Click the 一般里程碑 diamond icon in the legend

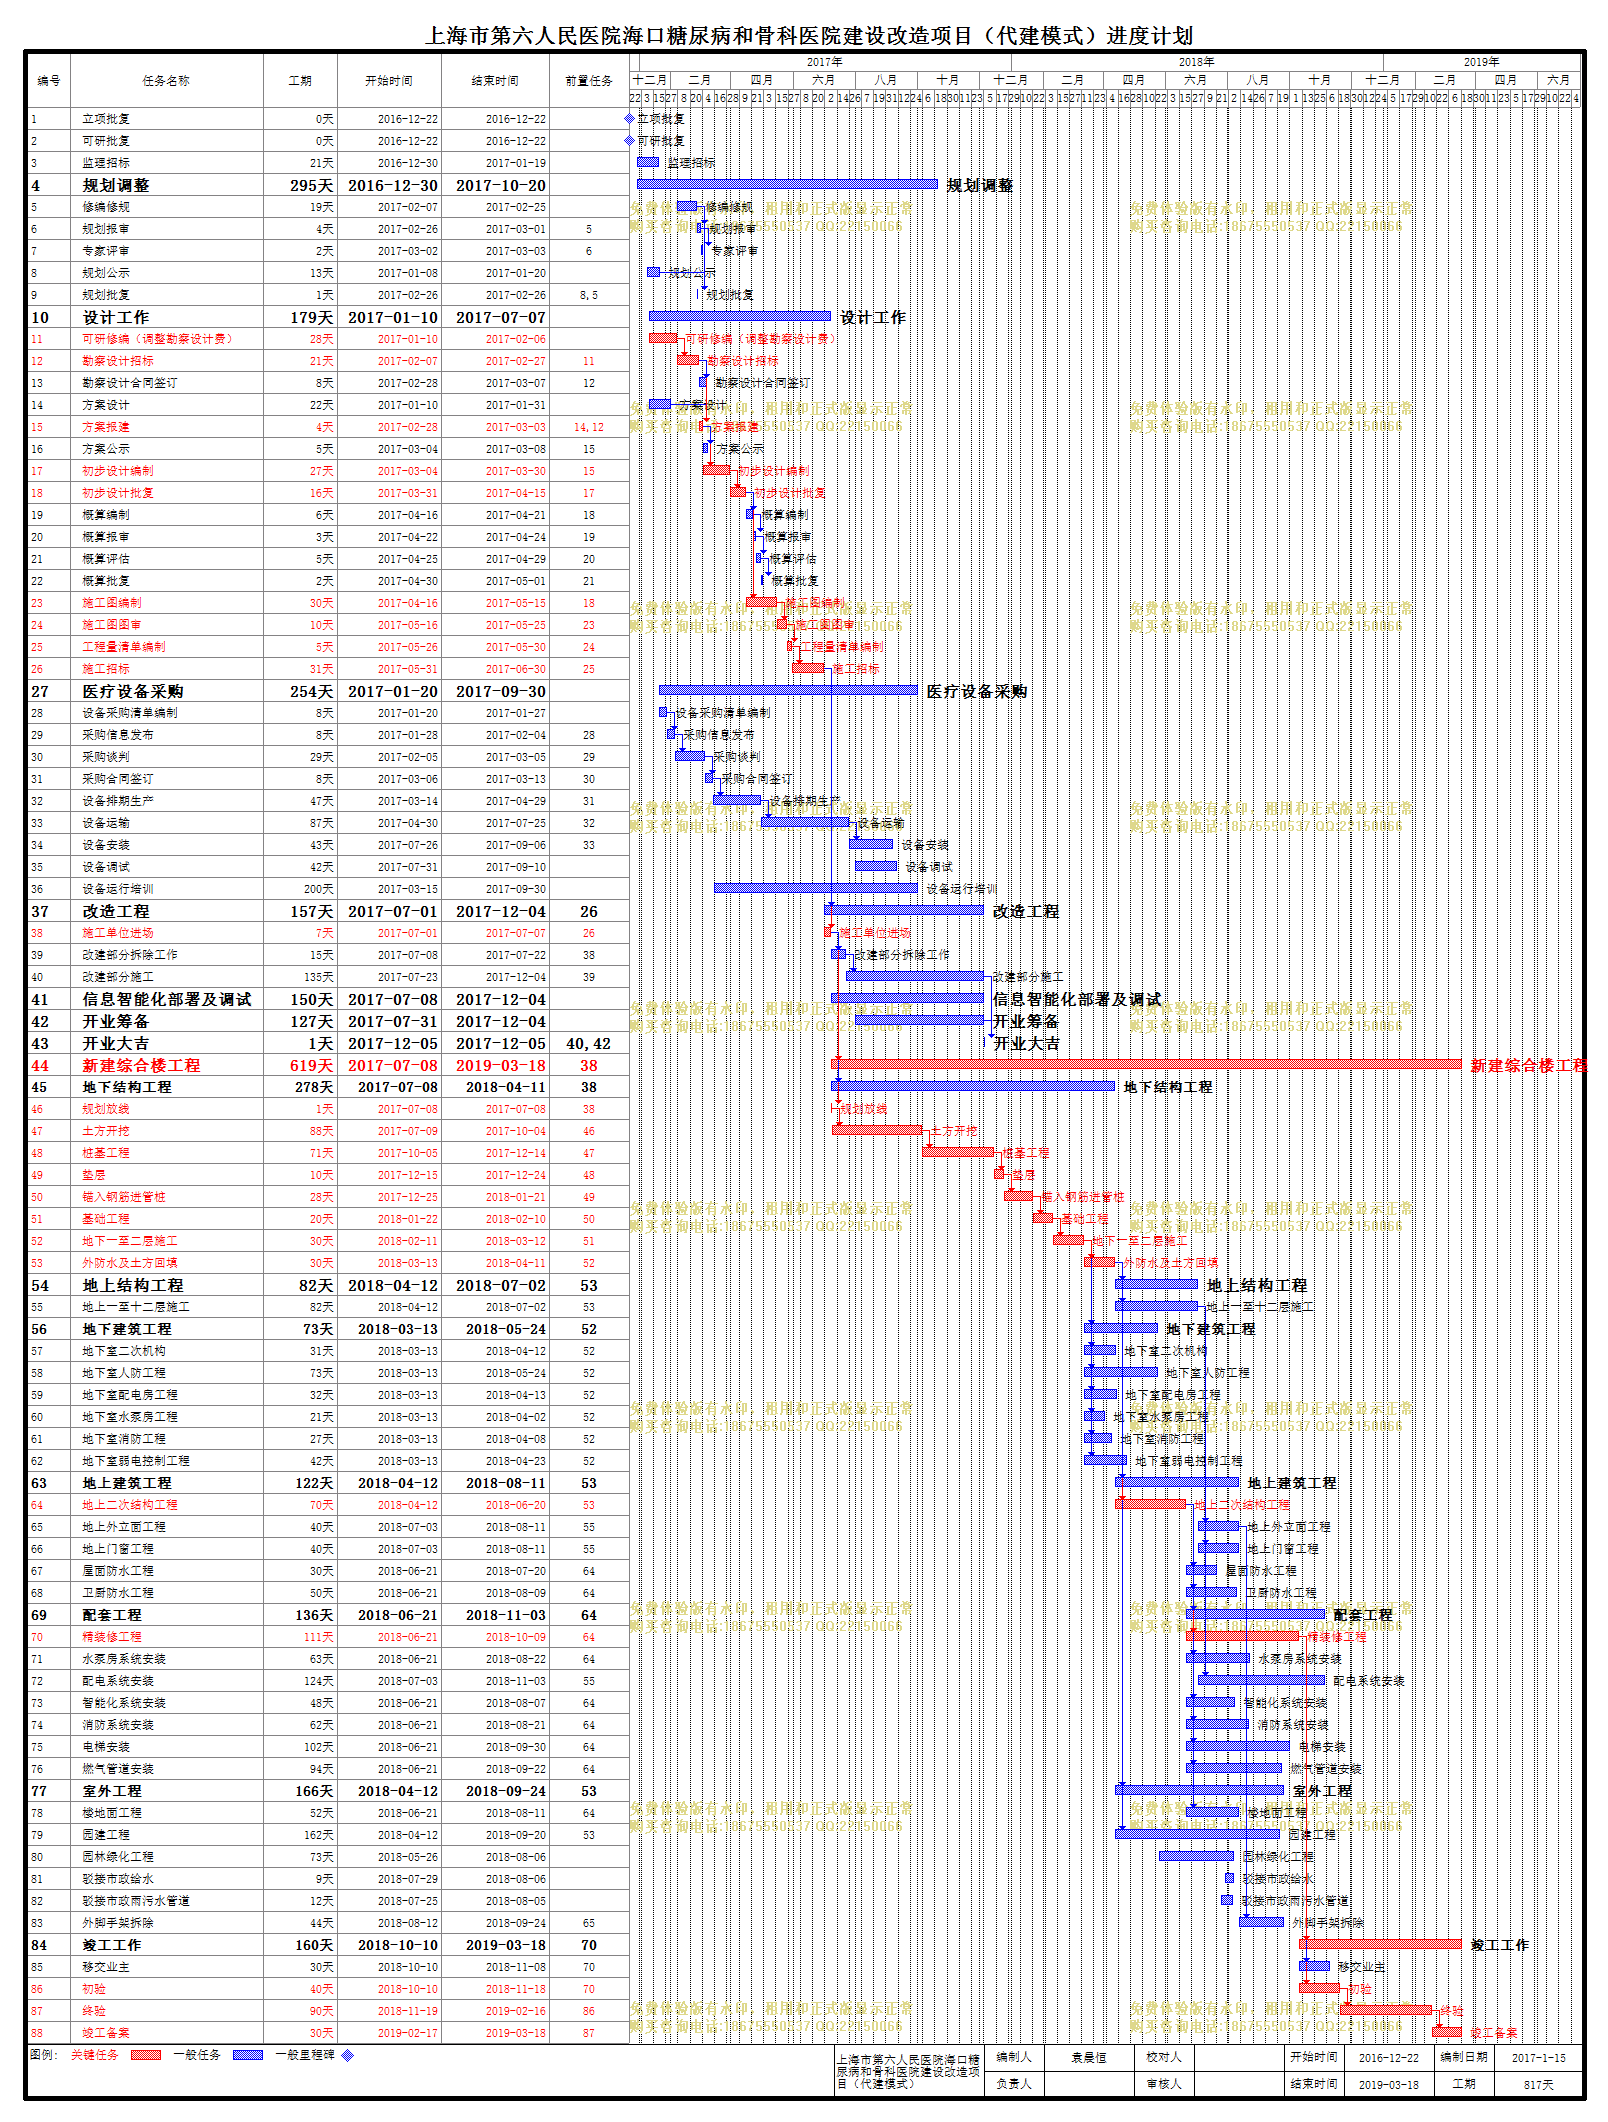click(348, 2055)
